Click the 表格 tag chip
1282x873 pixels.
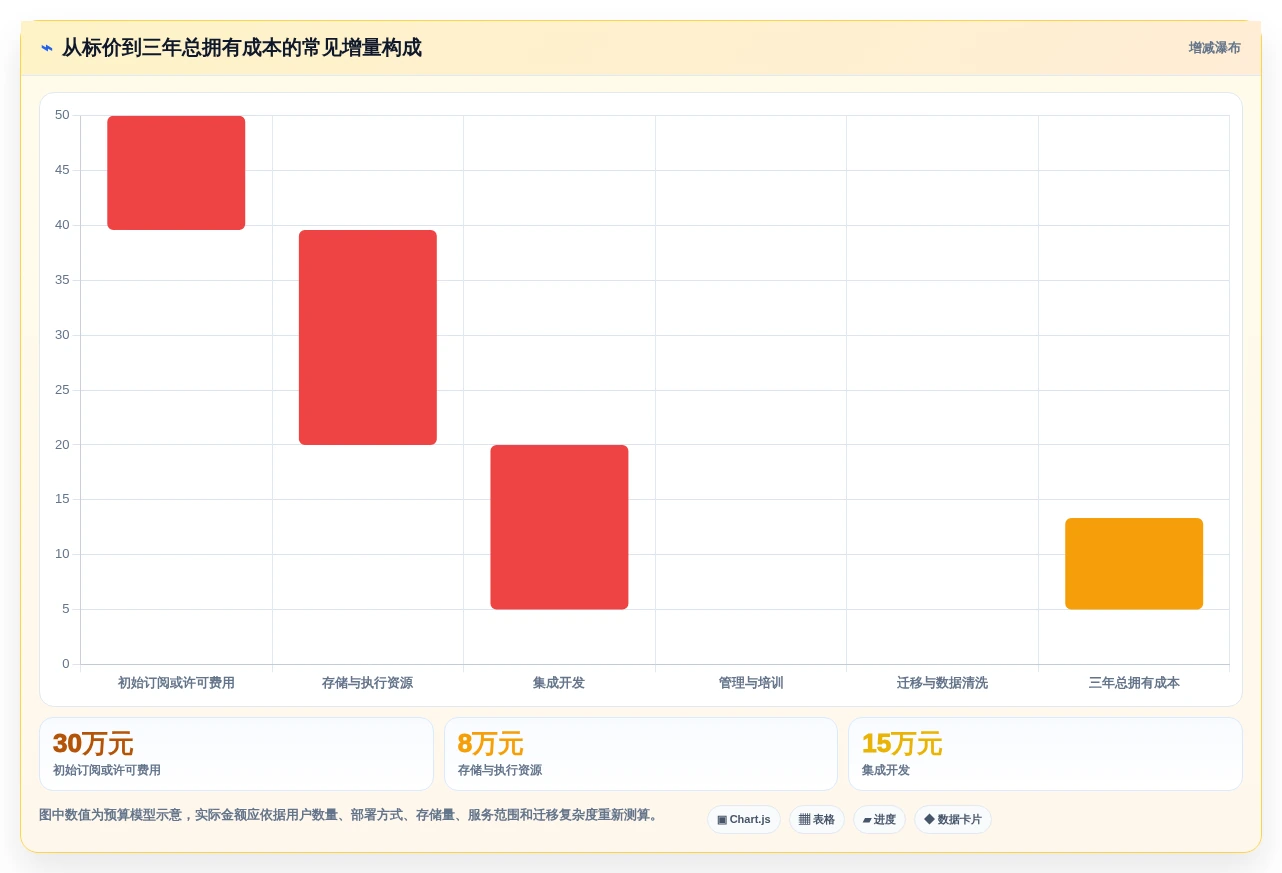[x=816, y=820]
